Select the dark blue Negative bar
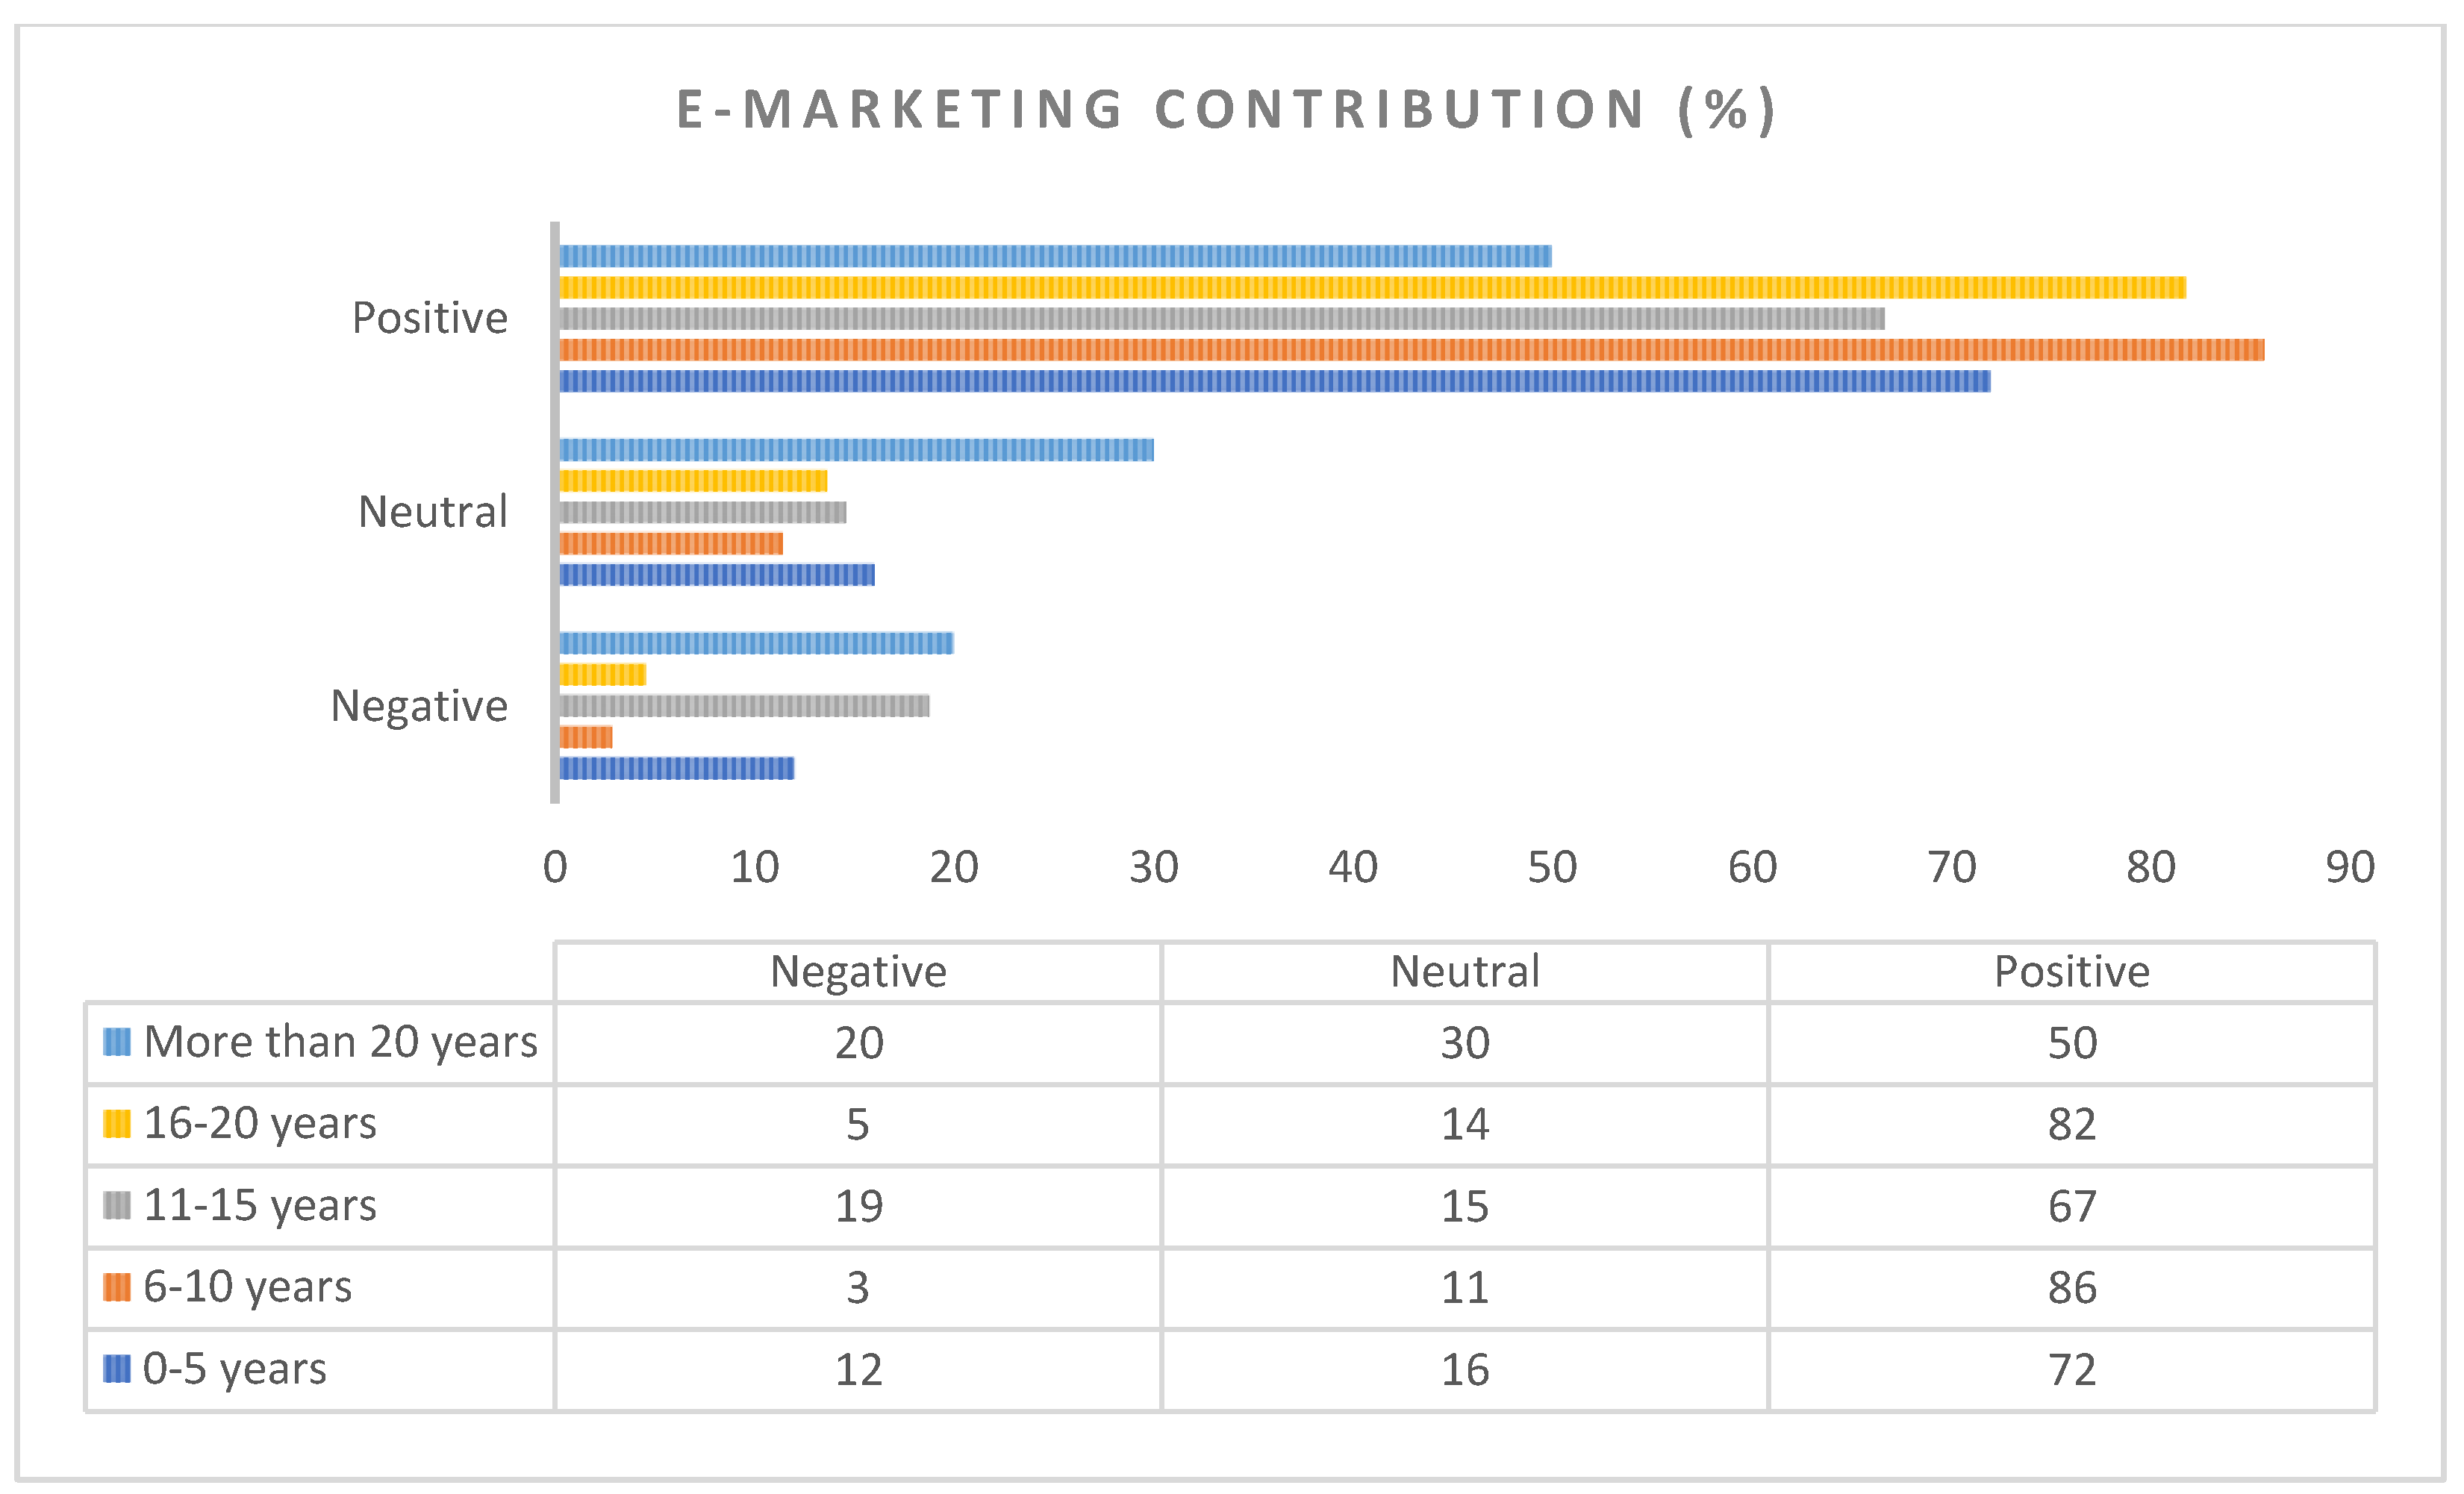 pyautogui.click(x=676, y=768)
